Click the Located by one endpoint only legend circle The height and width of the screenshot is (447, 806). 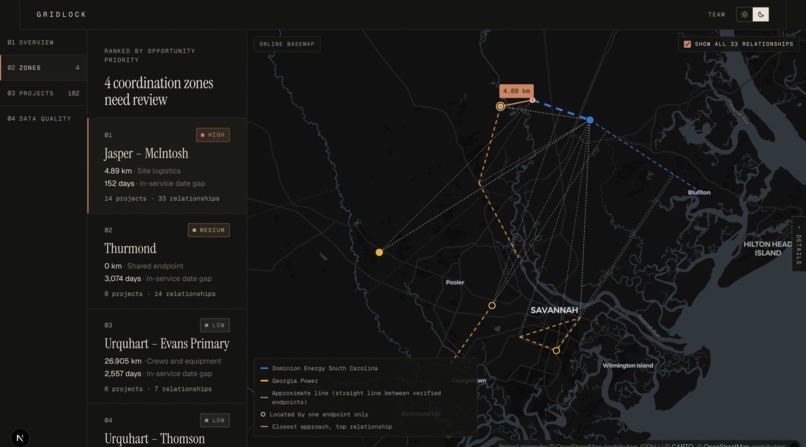coord(263,414)
